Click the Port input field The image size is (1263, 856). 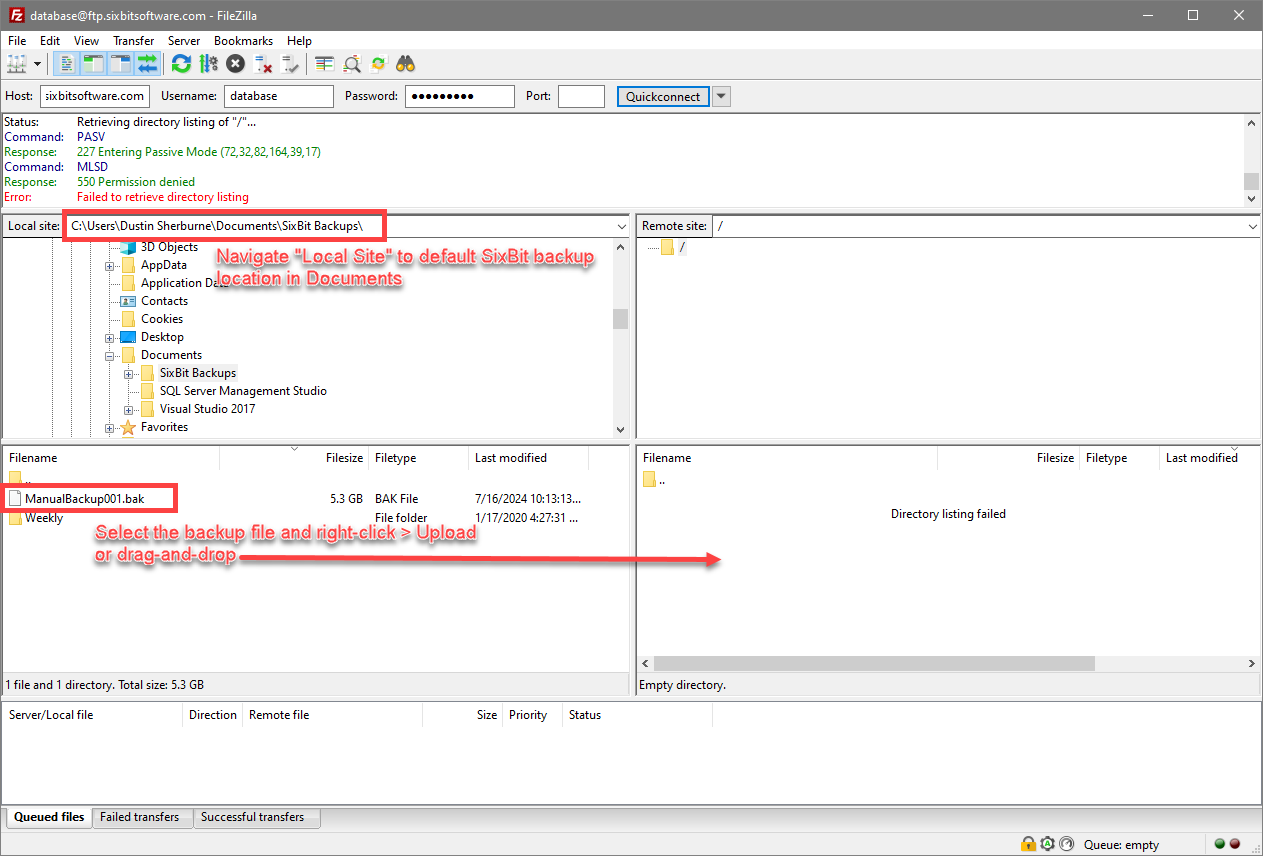click(x=581, y=96)
